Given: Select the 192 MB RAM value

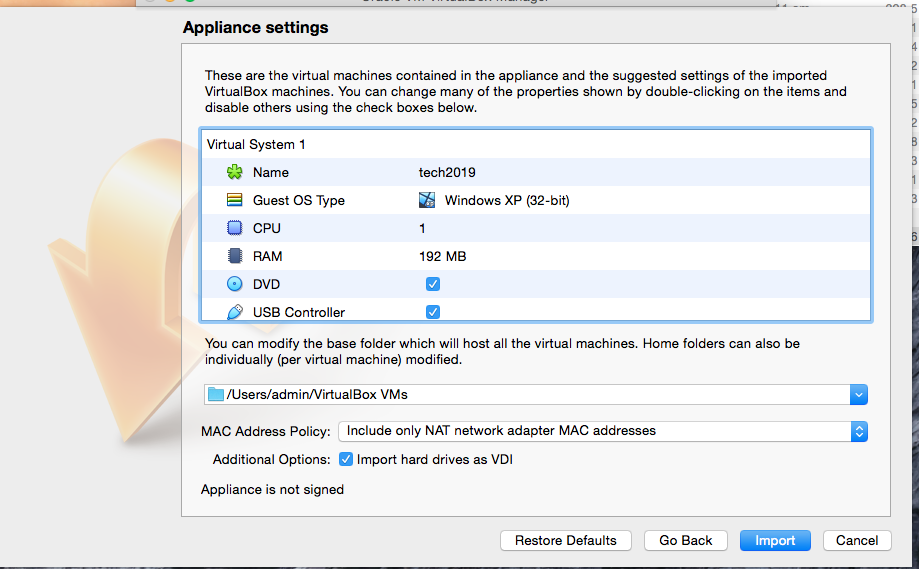Looking at the screenshot, I should point(443,257).
